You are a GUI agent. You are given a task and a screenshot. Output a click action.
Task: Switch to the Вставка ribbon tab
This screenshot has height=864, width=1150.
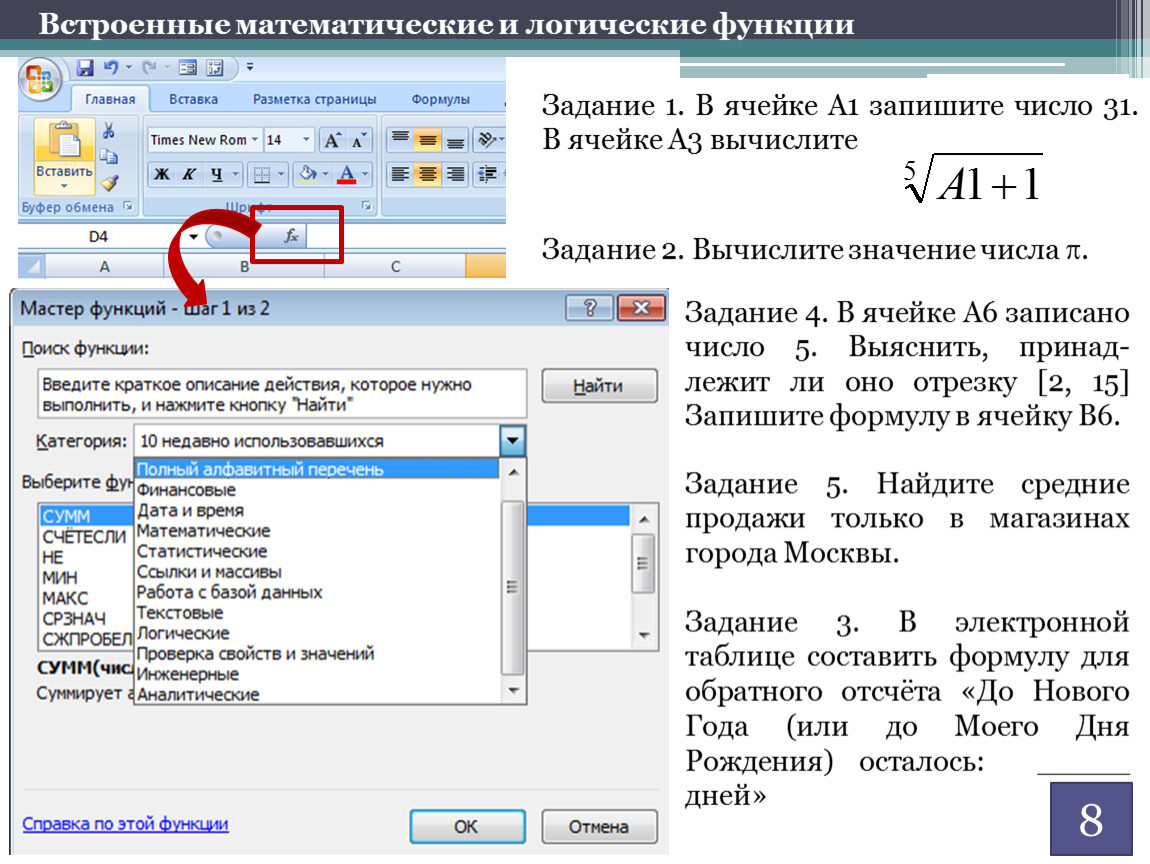(193, 99)
